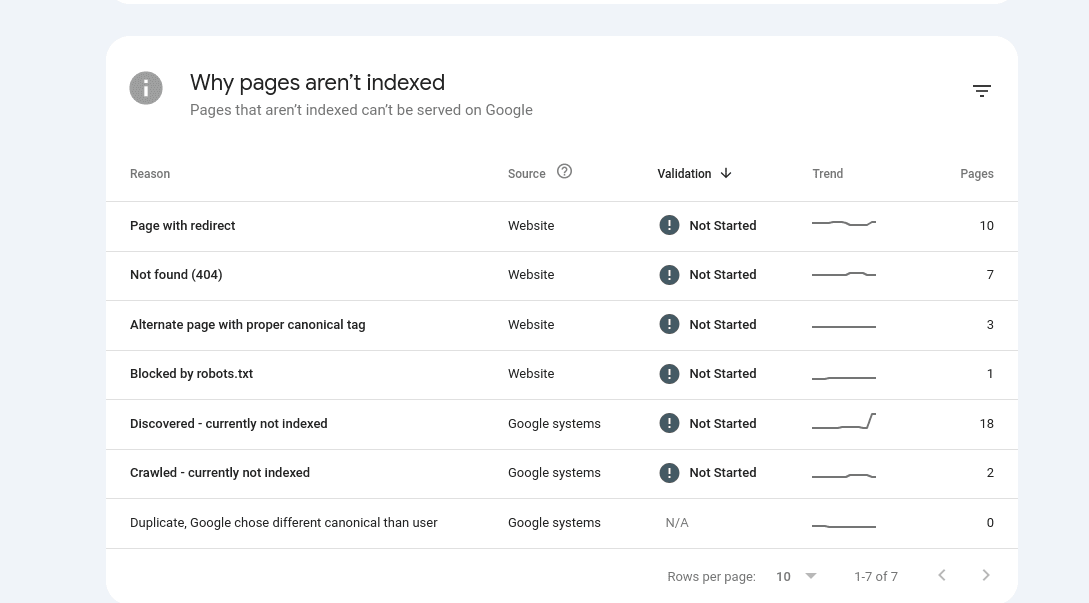The image size is (1089, 603).
Task: Click status icon for Discovered - currently not indexed
Action: [x=669, y=423]
